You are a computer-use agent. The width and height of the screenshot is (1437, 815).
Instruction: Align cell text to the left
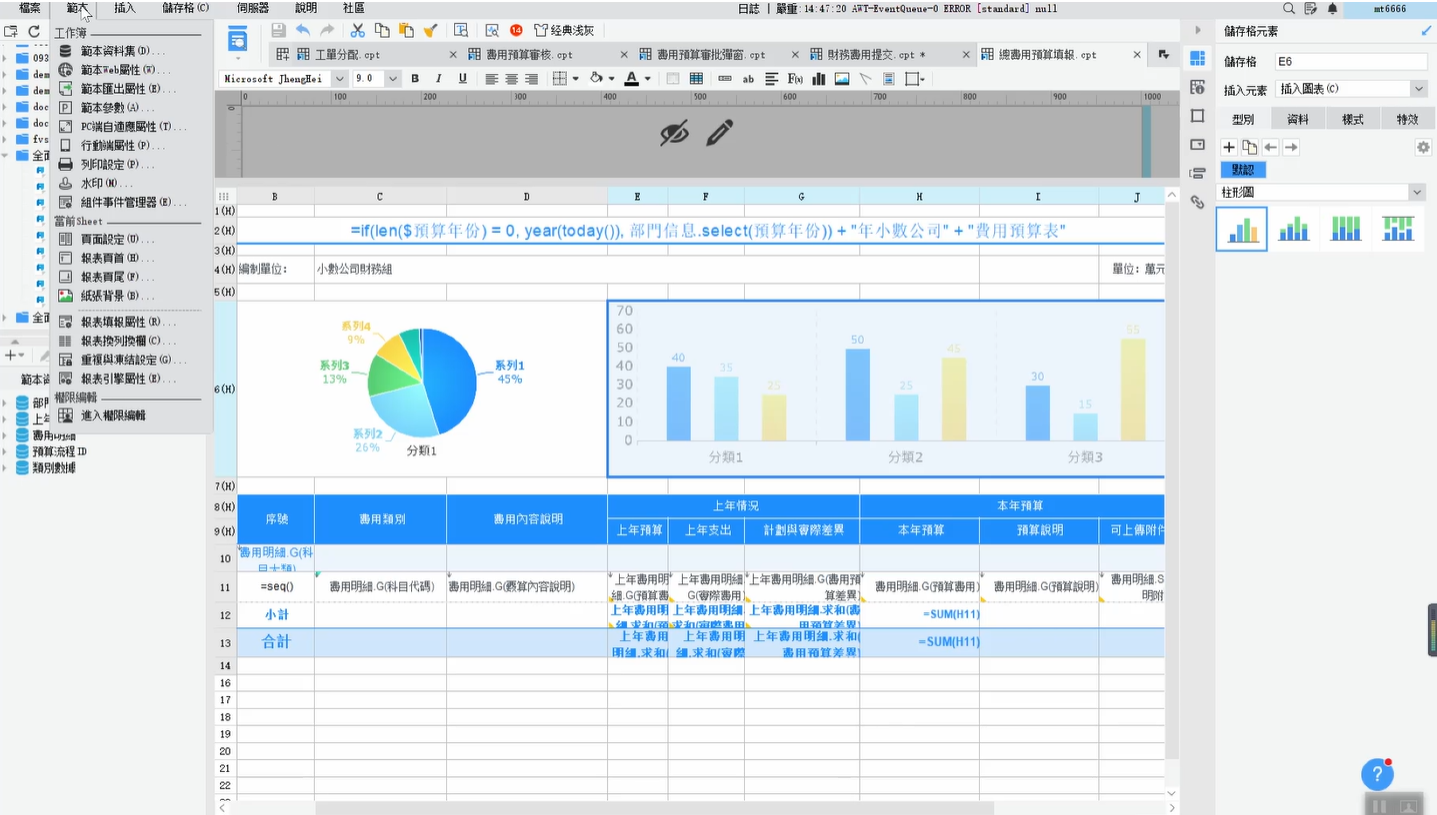[492, 78]
